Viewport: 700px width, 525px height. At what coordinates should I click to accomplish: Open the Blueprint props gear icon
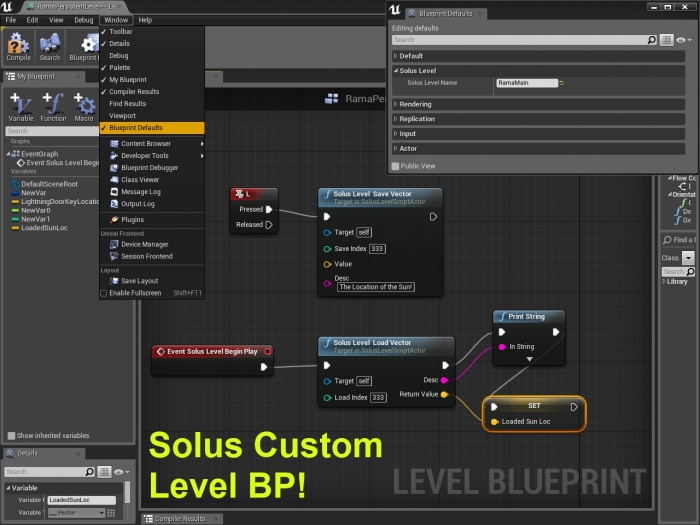[88, 44]
